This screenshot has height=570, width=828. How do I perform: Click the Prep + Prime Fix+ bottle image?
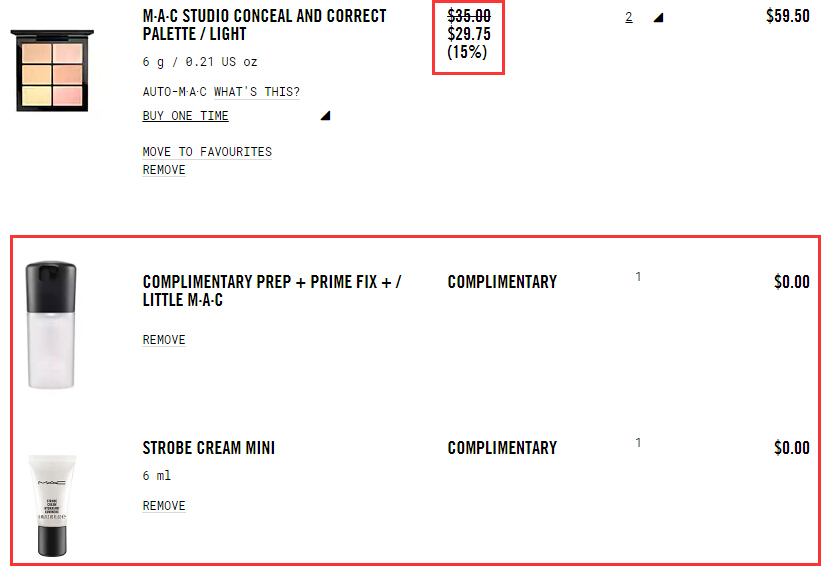[x=50, y=325]
